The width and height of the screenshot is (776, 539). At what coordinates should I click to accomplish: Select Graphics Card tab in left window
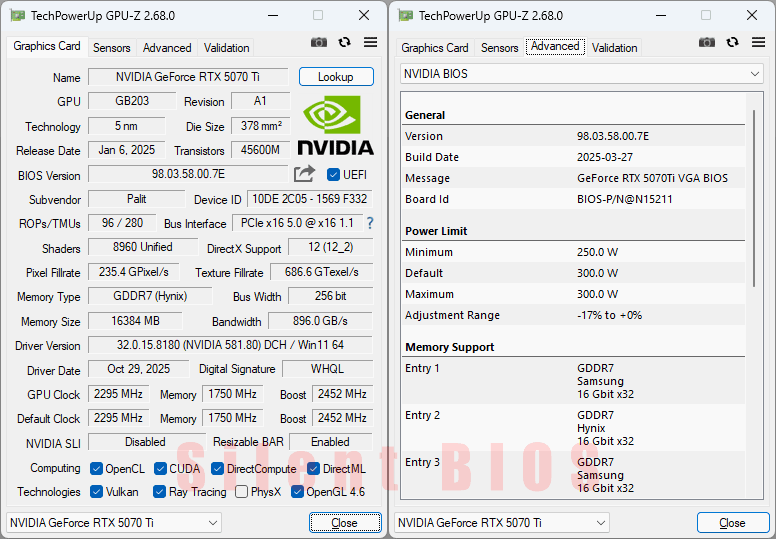47,46
